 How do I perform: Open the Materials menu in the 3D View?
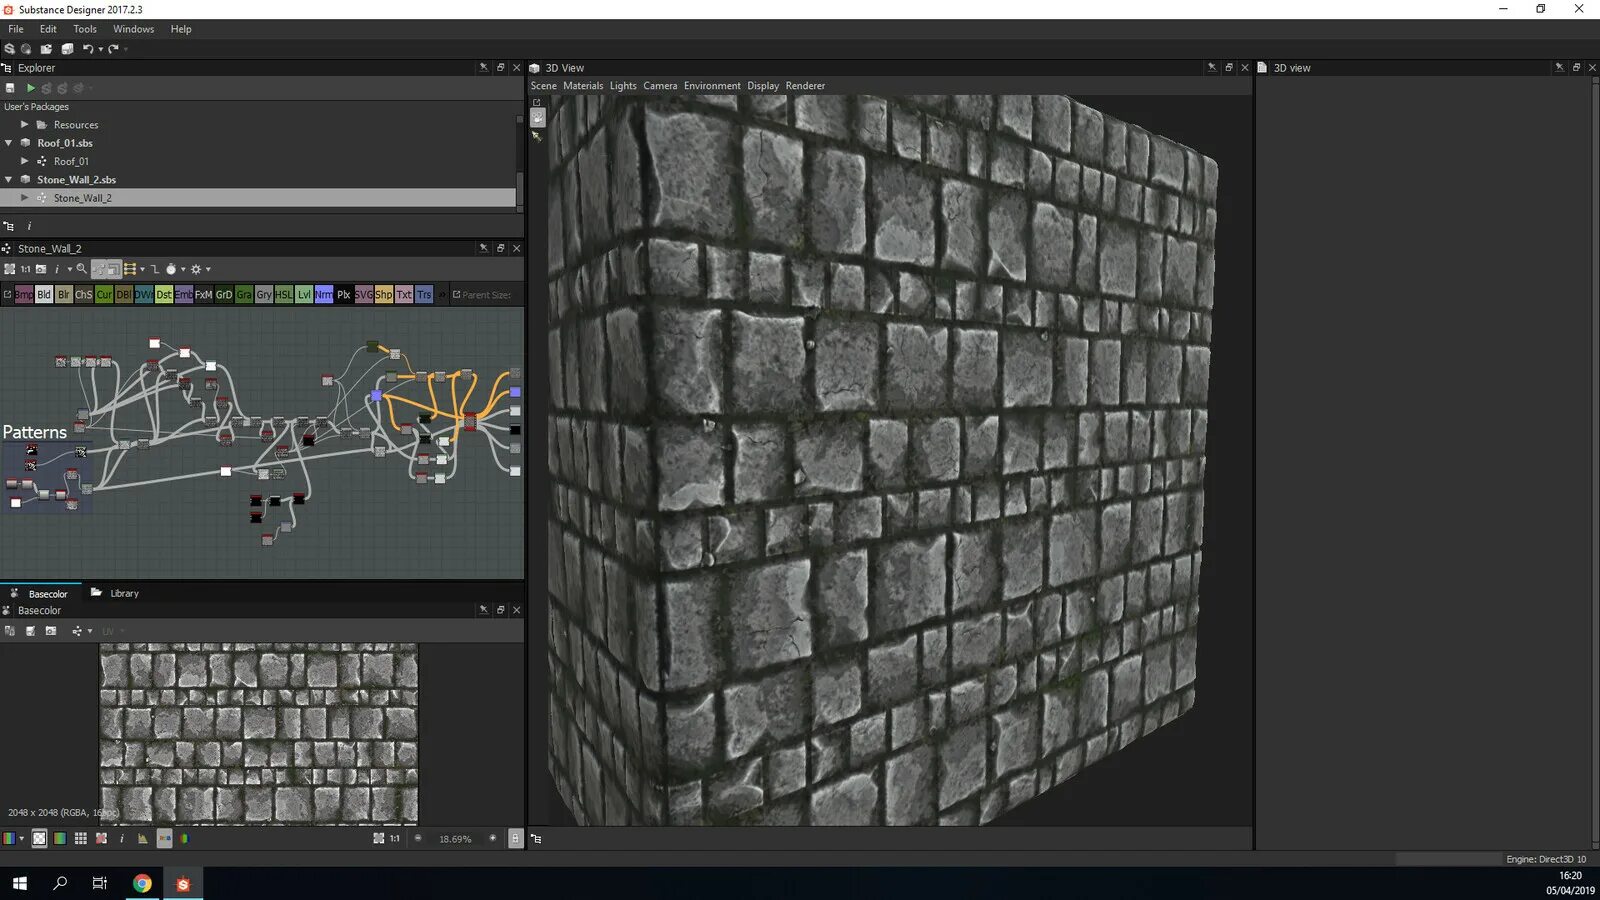click(583, 86)
